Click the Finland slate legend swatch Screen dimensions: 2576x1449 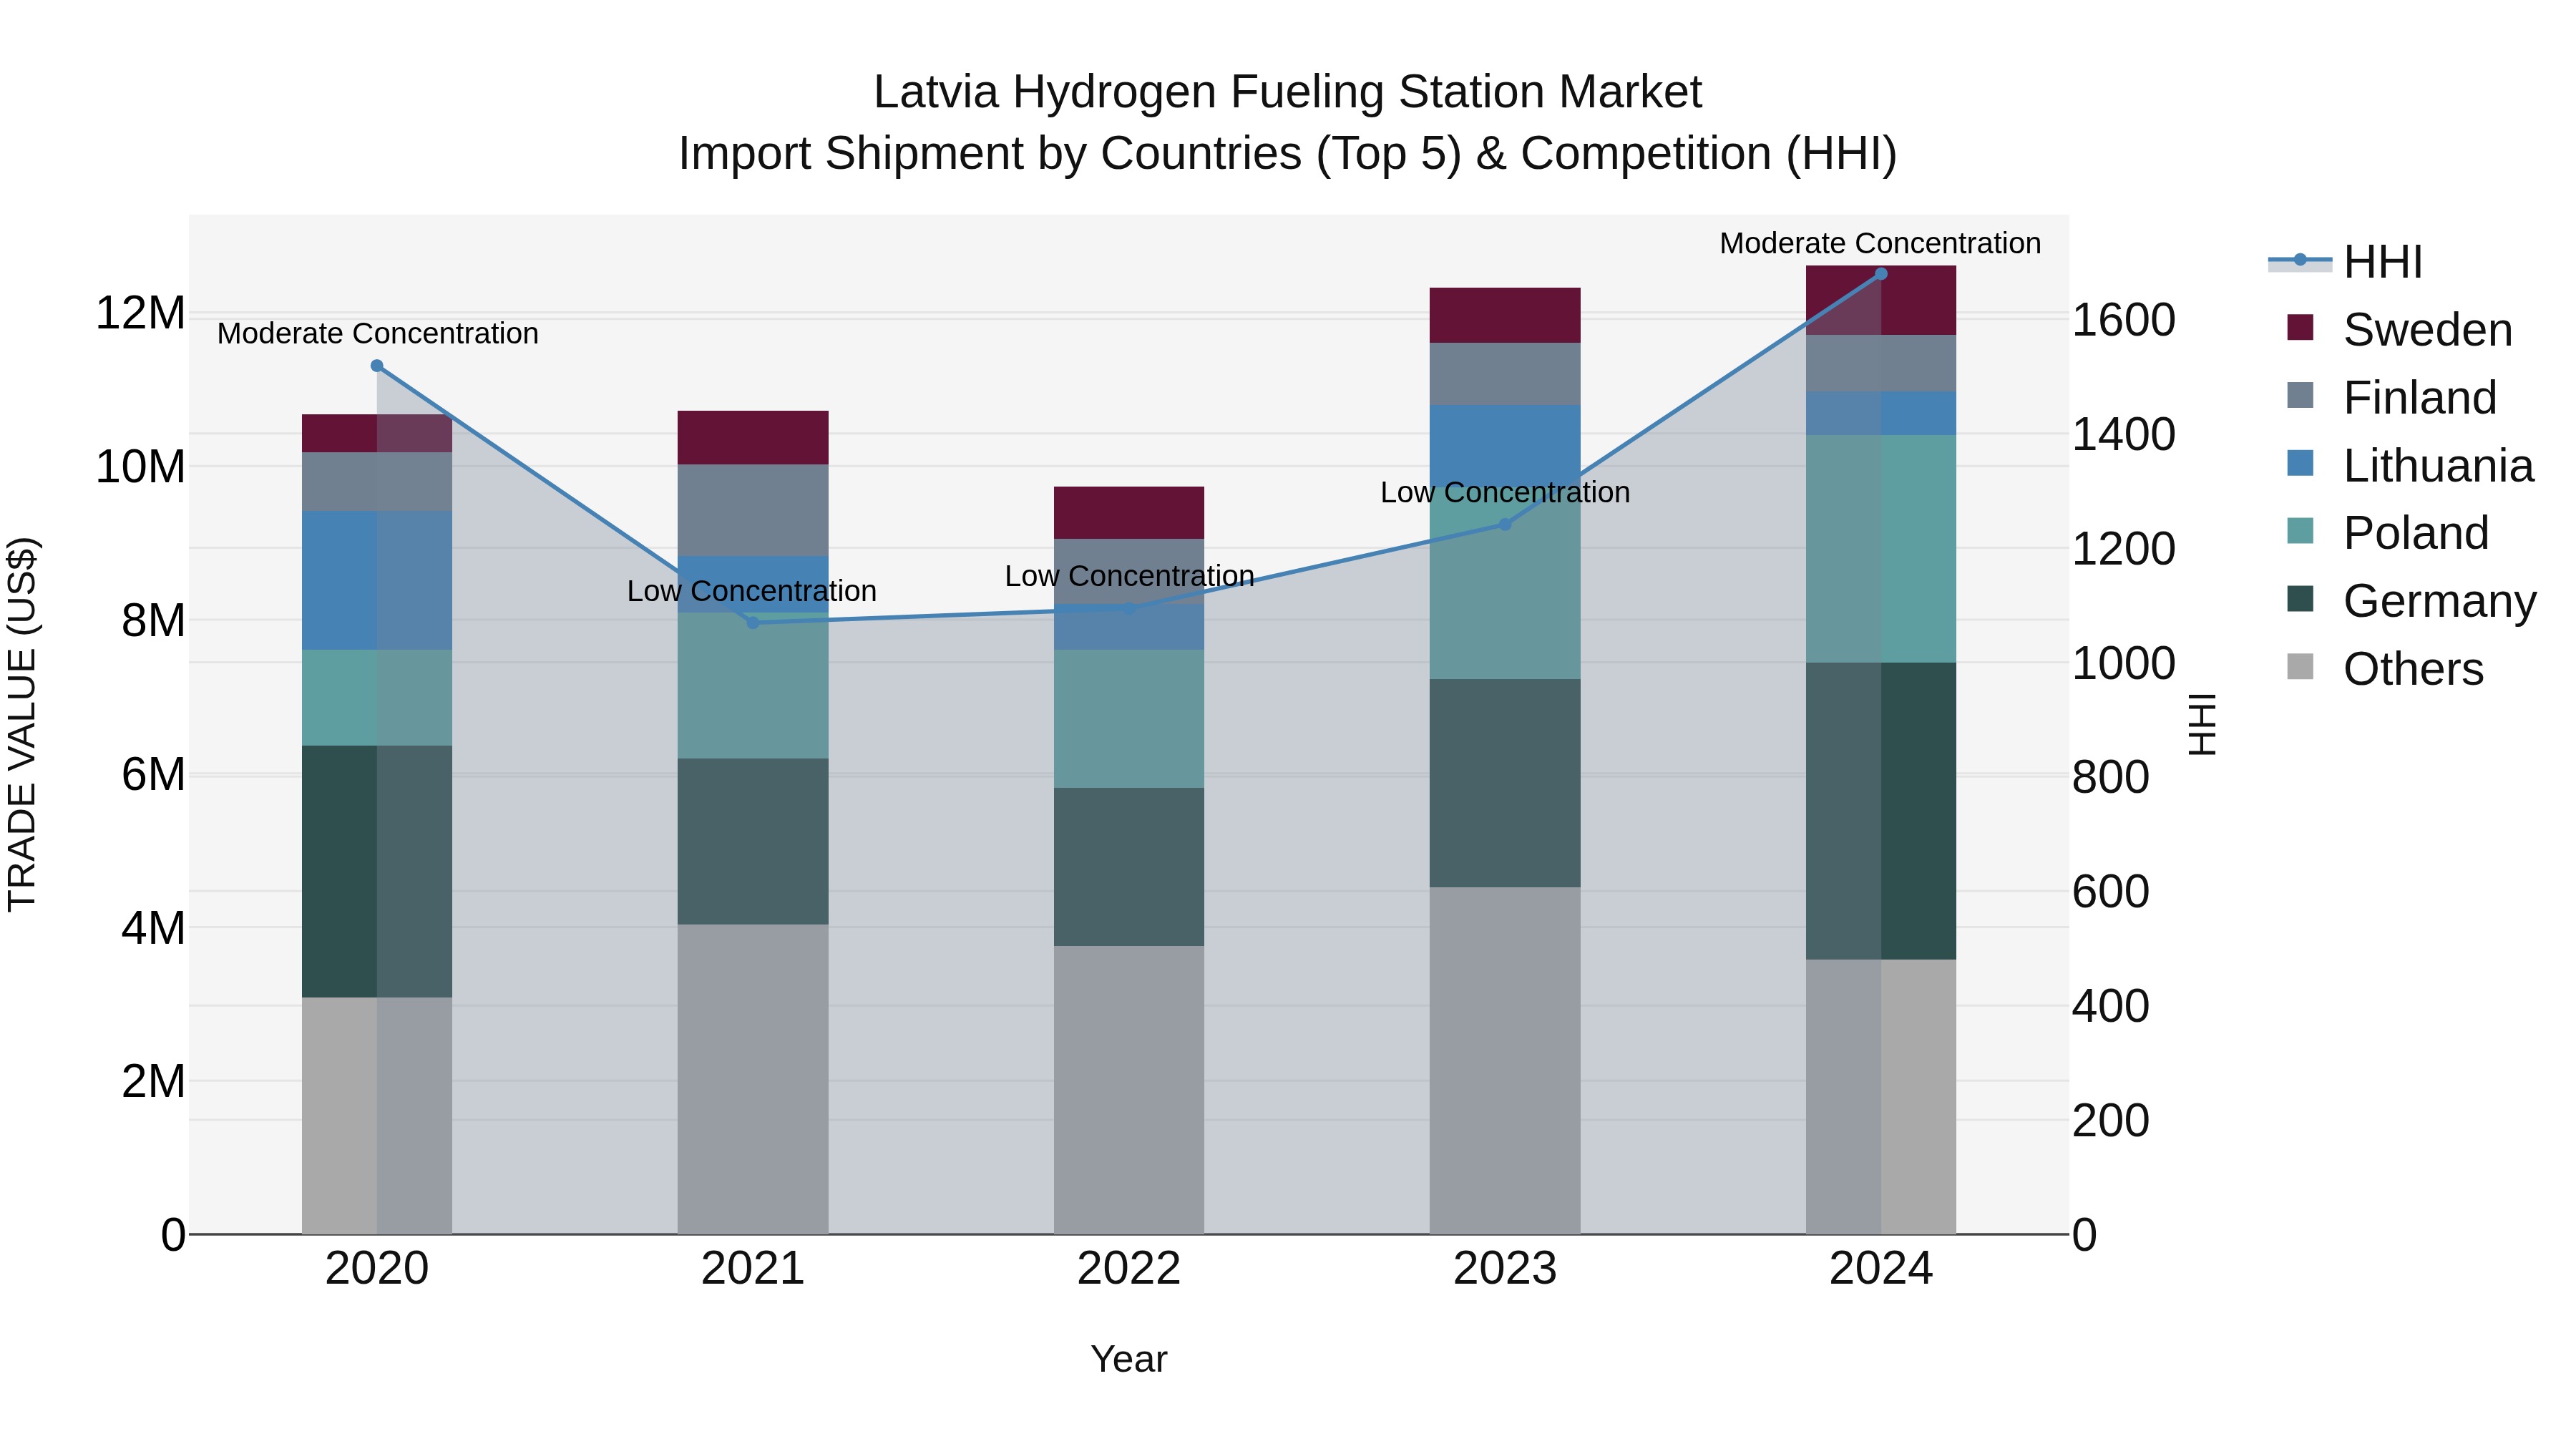2300,395
